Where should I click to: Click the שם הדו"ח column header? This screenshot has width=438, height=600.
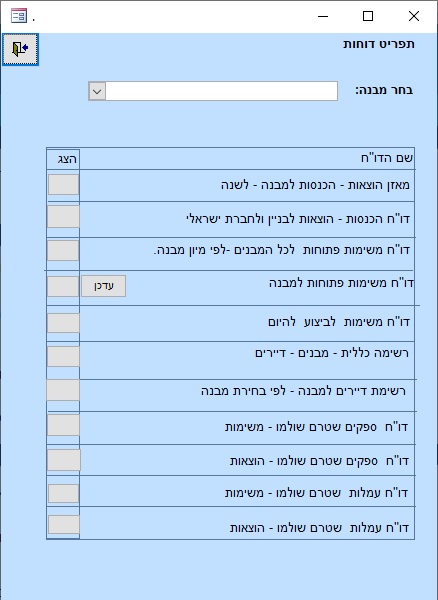click(x=387, y=158)
